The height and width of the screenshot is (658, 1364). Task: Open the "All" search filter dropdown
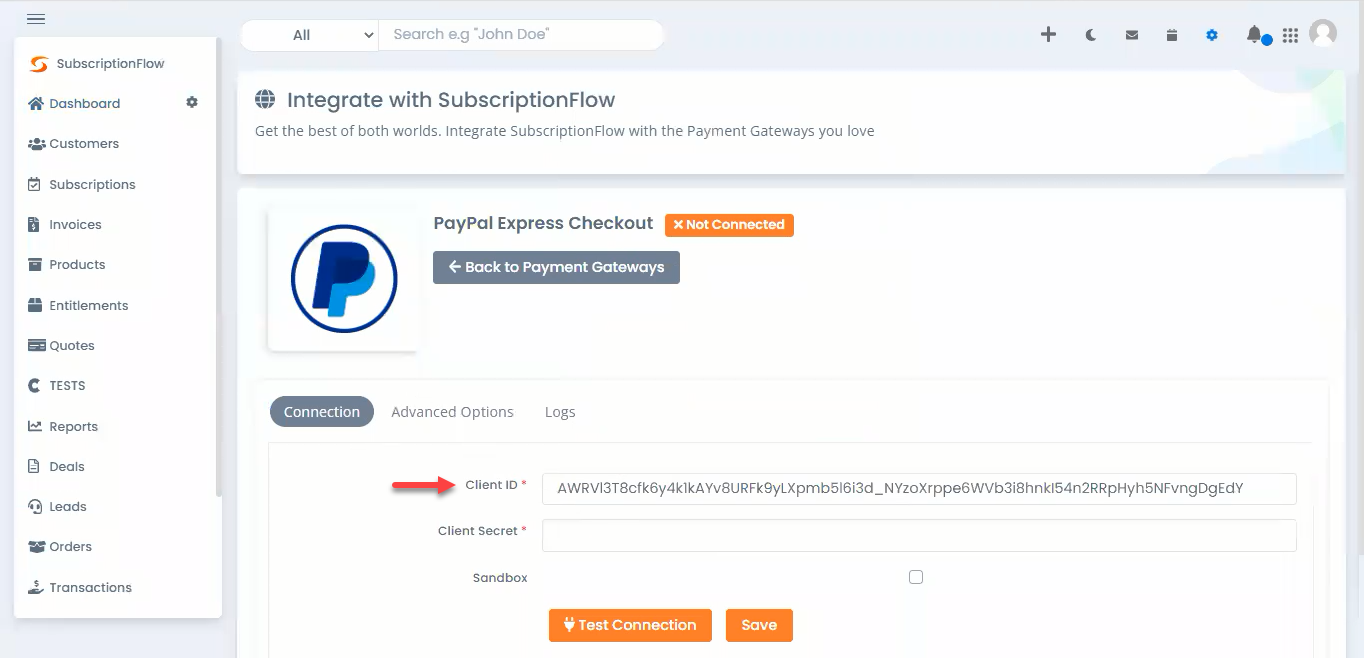click(x=309, y=35)
